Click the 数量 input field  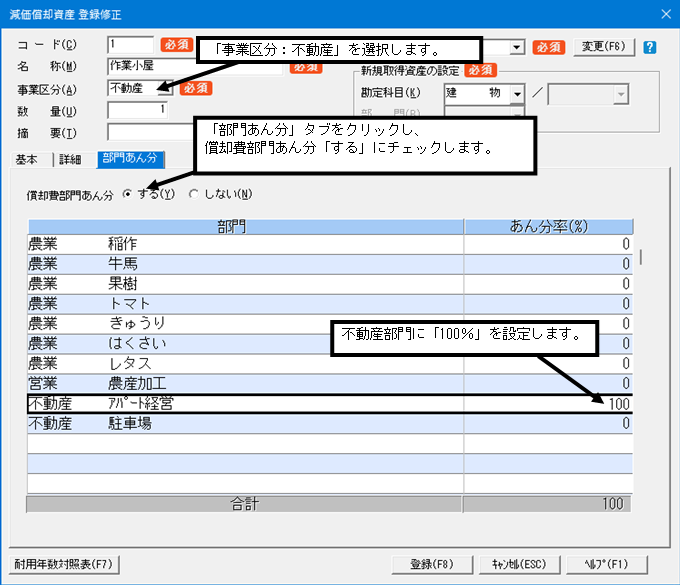tap(137, 110)
